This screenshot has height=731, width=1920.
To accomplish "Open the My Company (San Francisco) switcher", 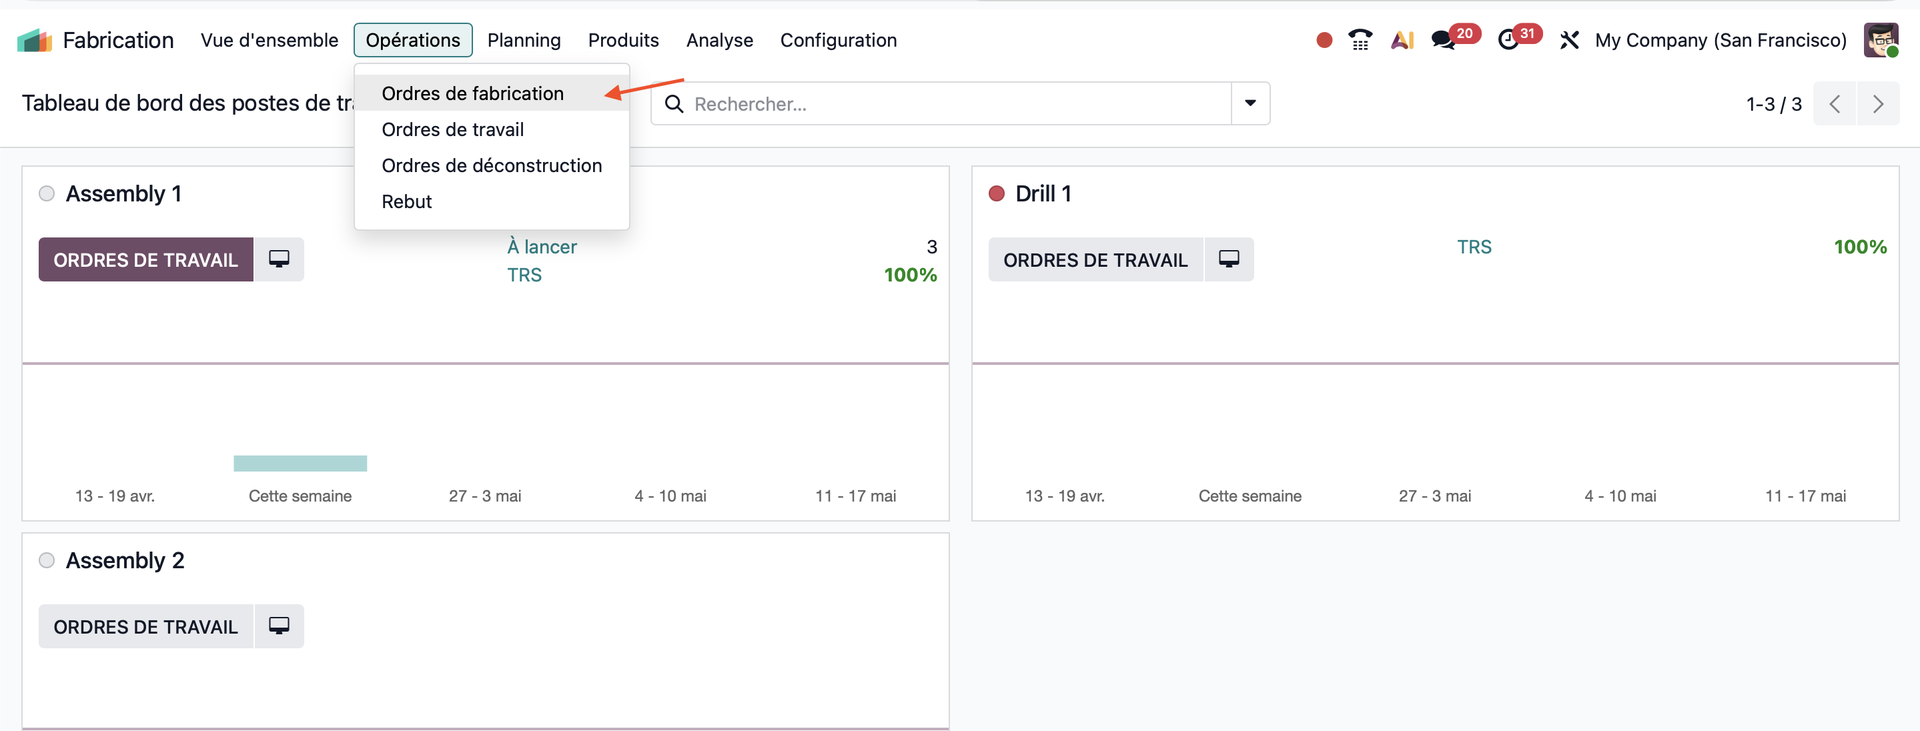I will [1720, 40].
